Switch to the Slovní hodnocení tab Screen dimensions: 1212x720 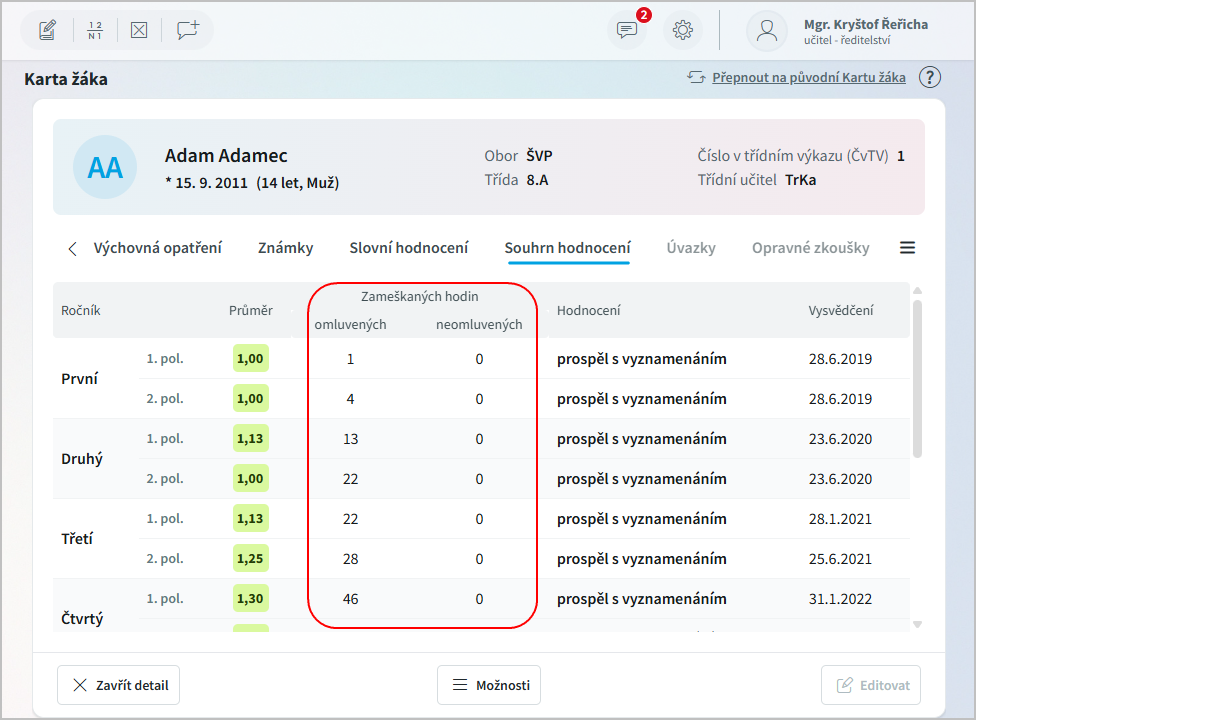point(409,248)
